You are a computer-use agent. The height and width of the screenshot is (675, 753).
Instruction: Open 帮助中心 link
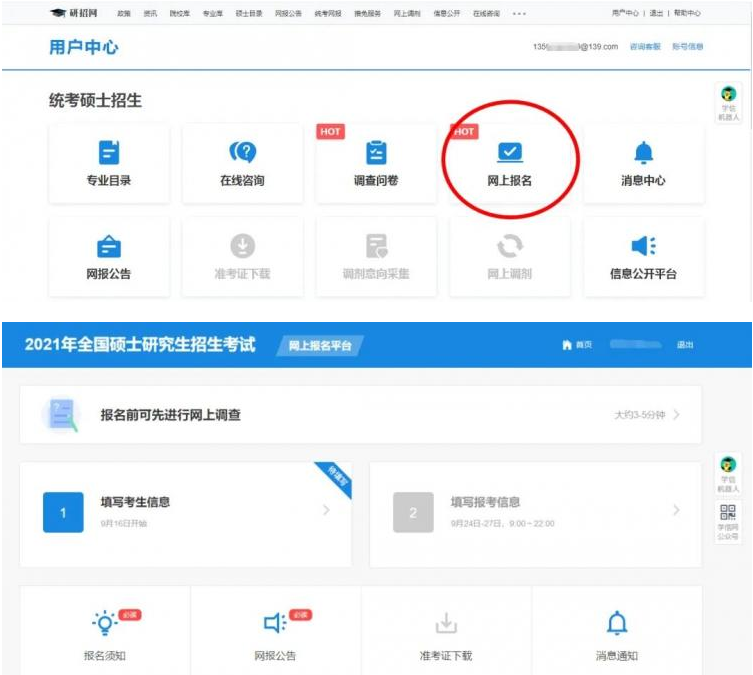coord(687,13)
